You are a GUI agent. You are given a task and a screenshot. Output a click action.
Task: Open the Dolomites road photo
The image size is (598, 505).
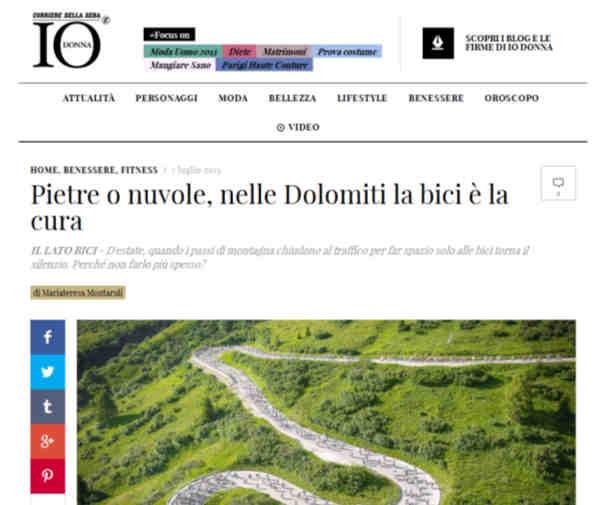click(326, 412)
